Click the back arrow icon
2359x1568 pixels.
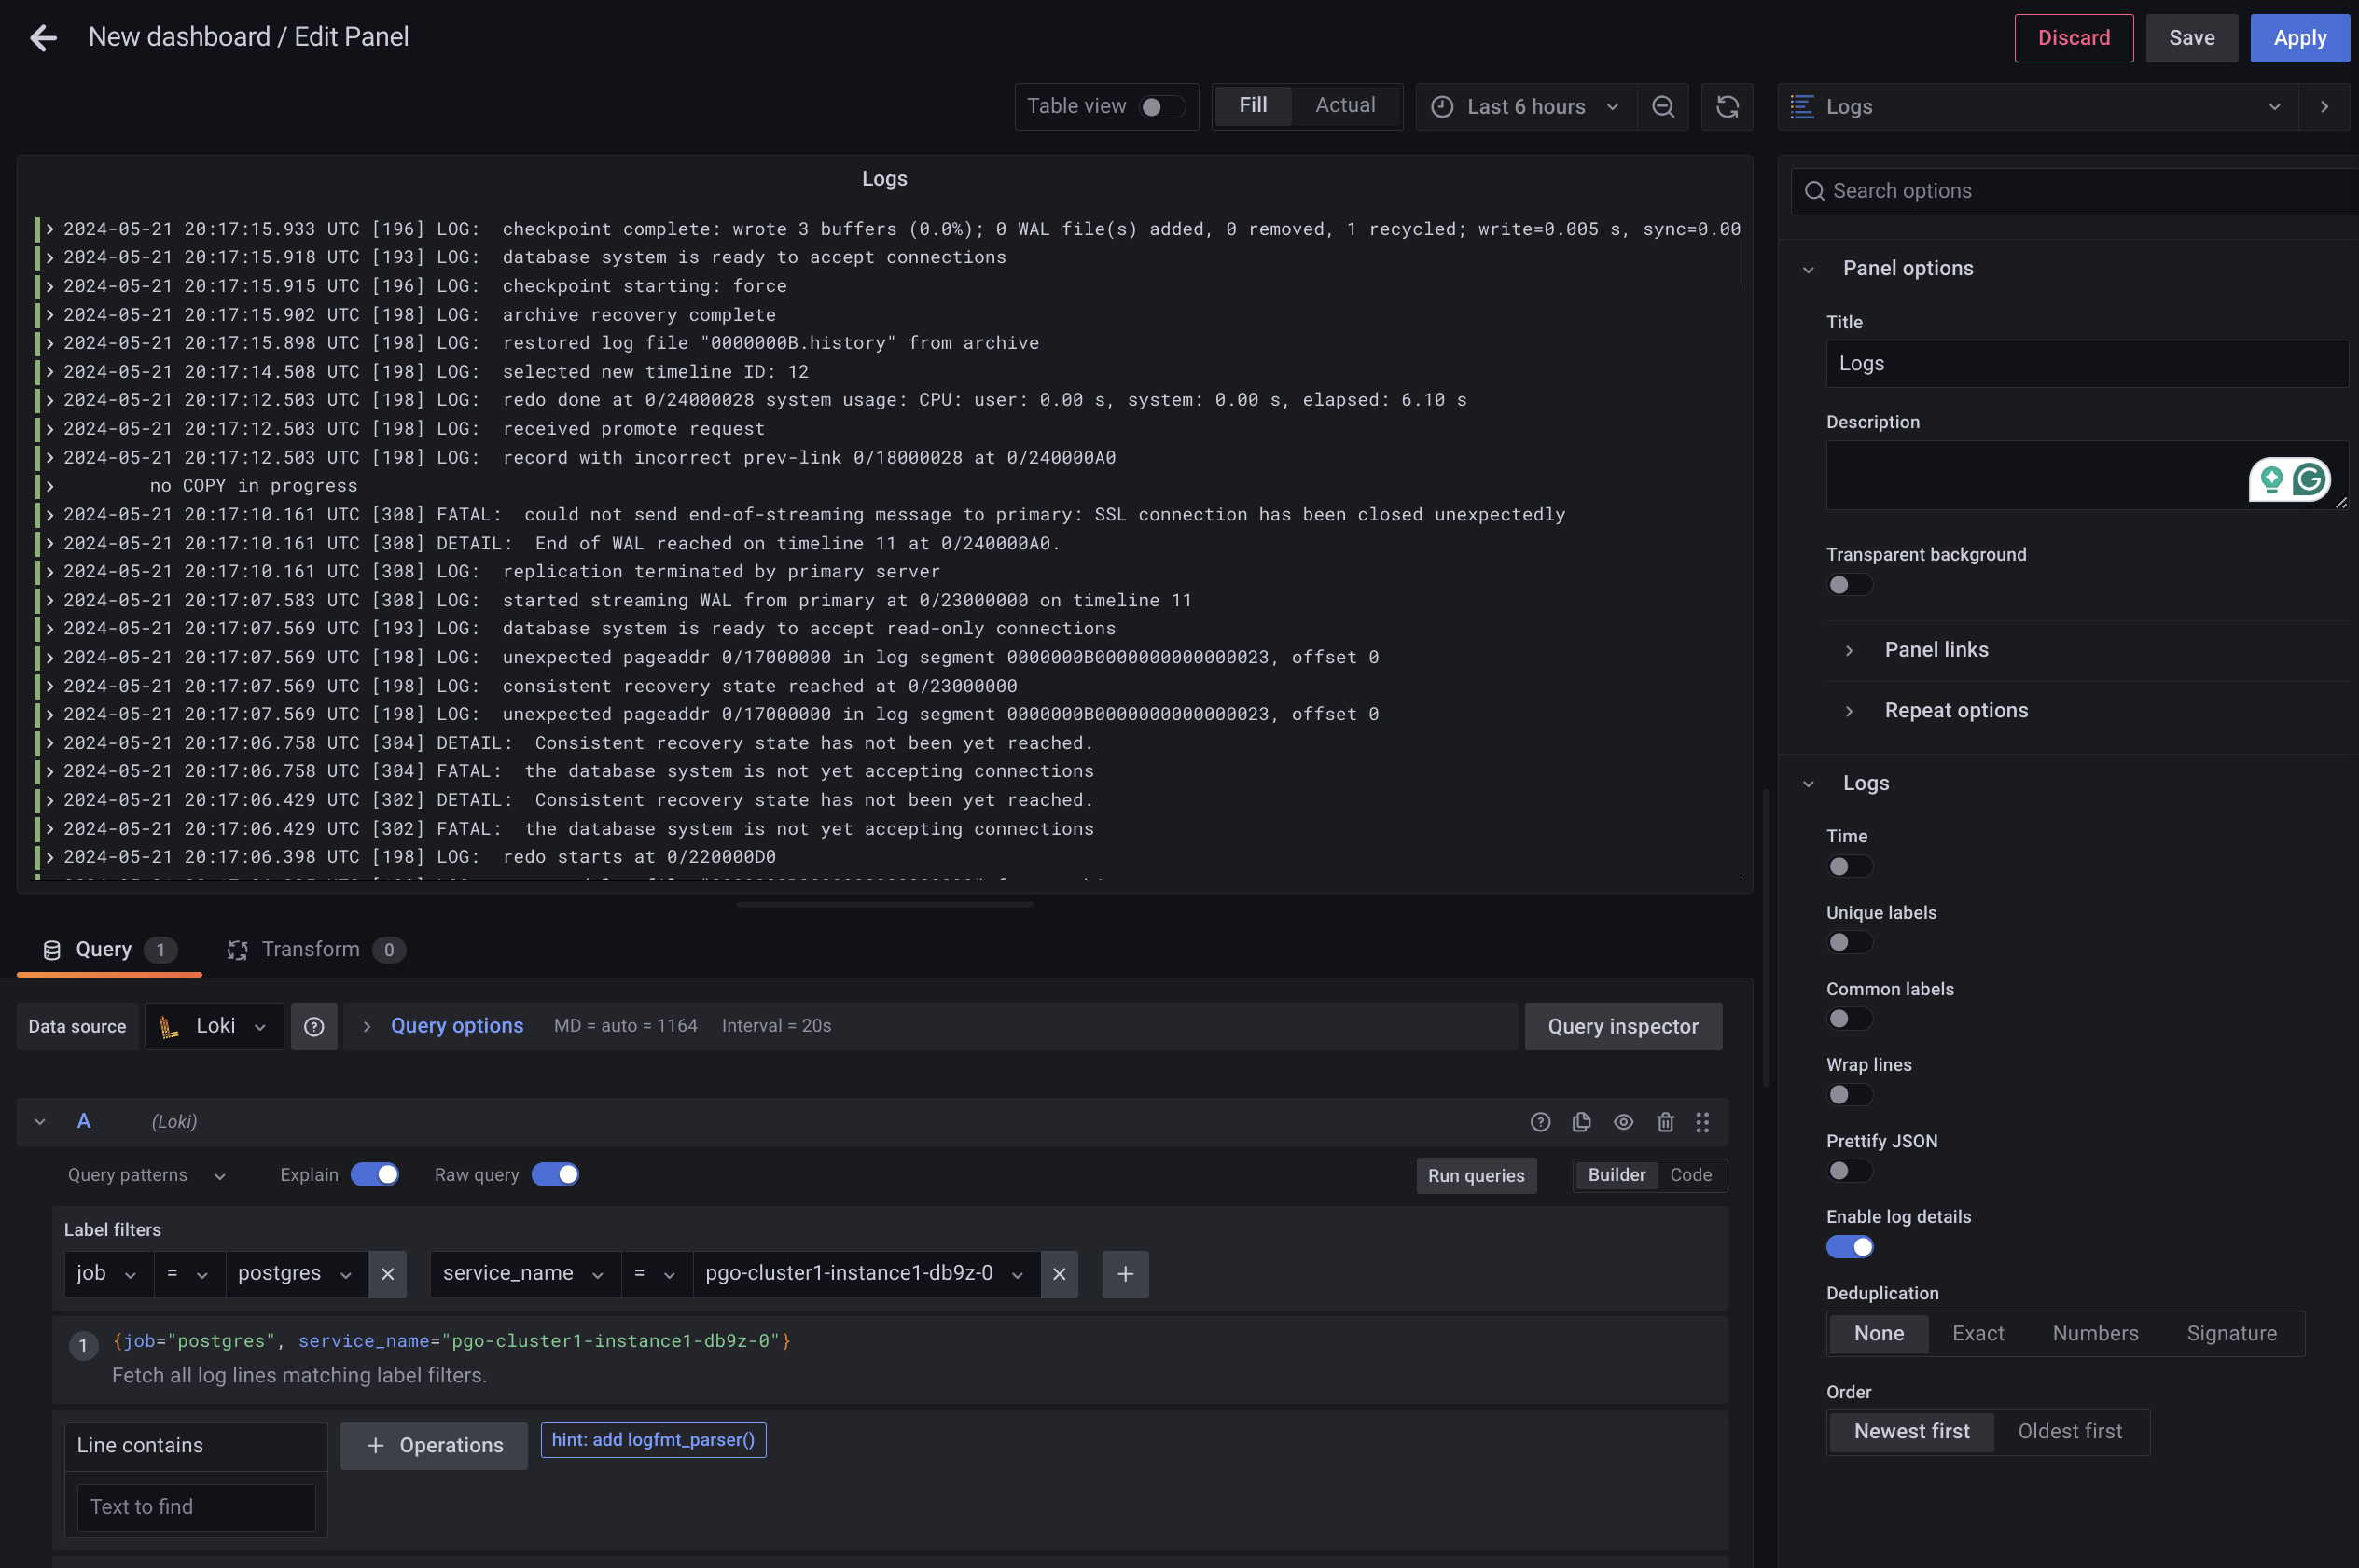click(x=43, y=38)
